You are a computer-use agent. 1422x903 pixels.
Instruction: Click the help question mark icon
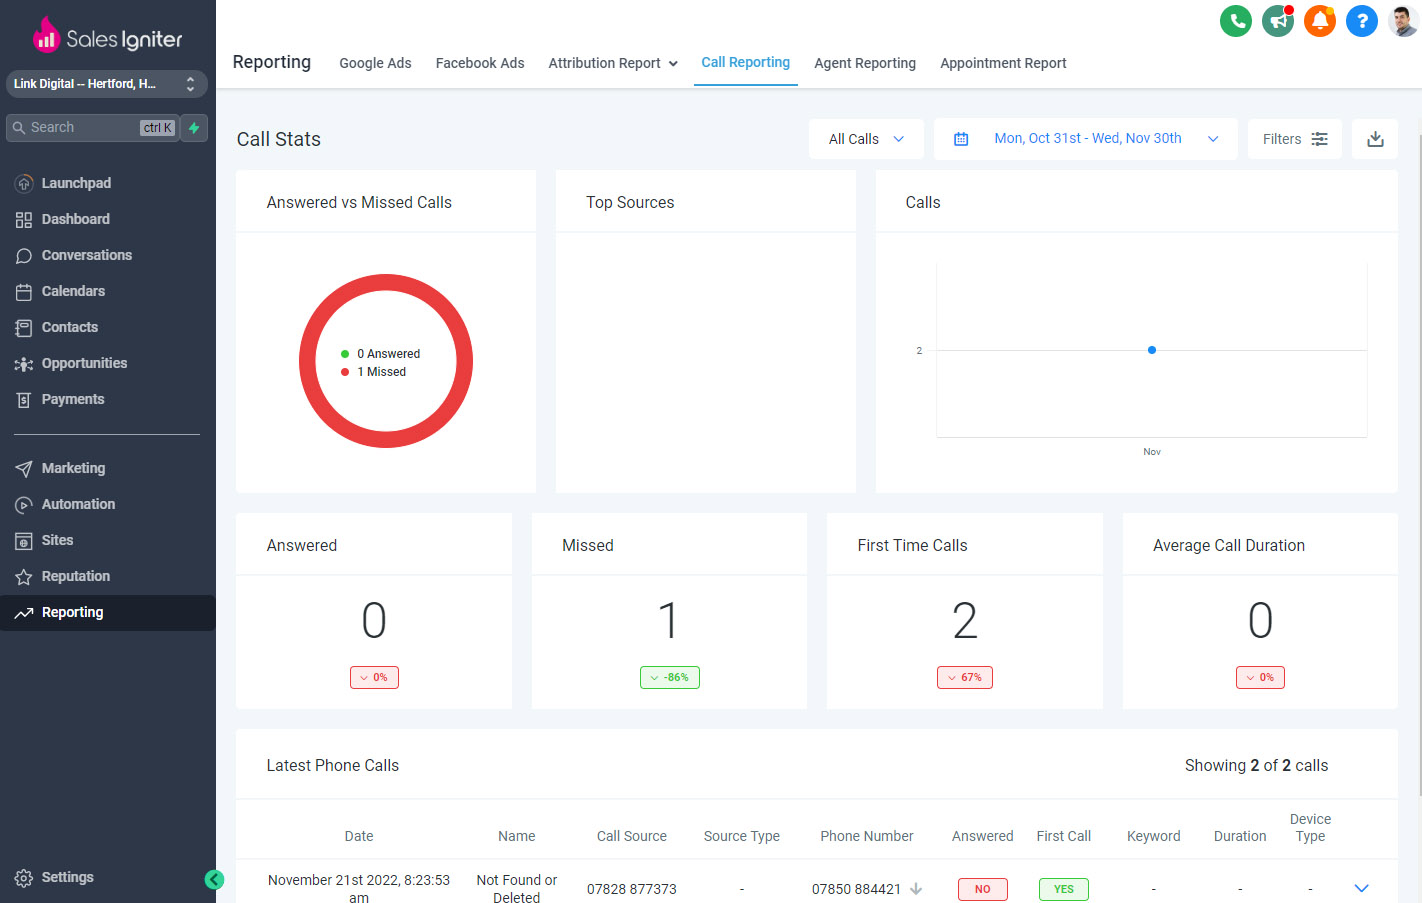1362,21
